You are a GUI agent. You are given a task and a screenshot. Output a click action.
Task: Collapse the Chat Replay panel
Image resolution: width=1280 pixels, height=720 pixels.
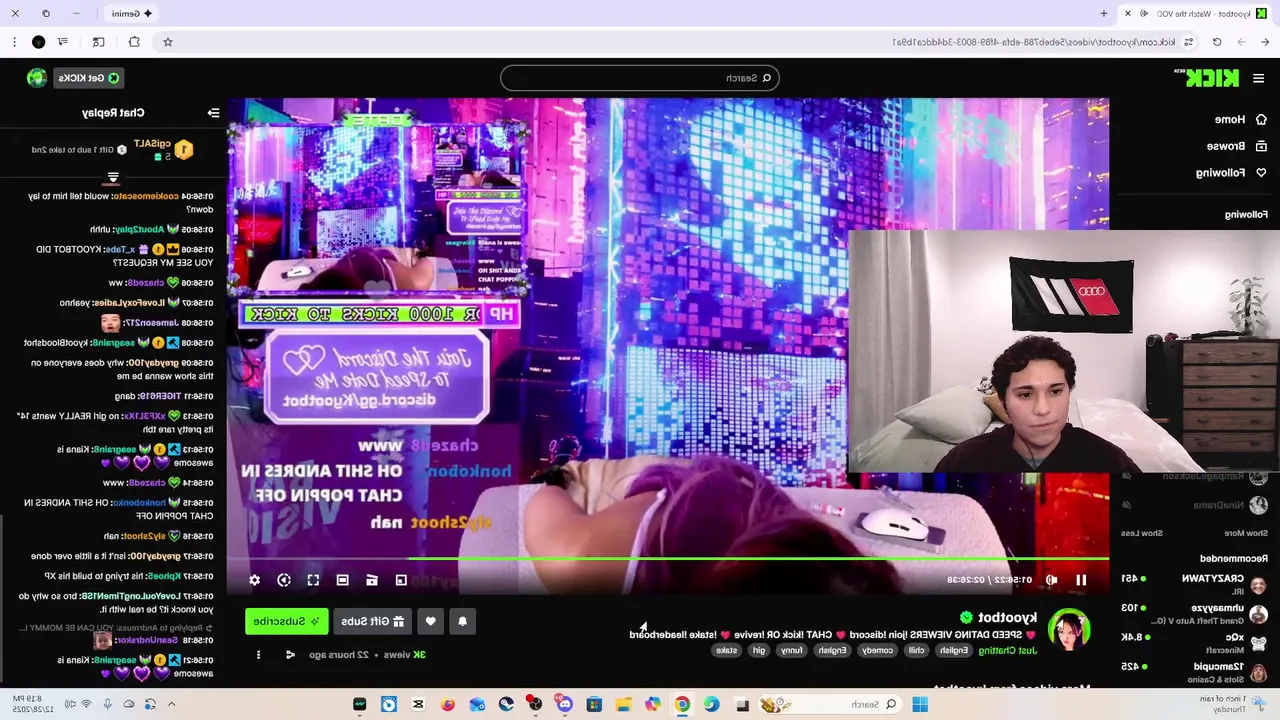tap(213, 113)
